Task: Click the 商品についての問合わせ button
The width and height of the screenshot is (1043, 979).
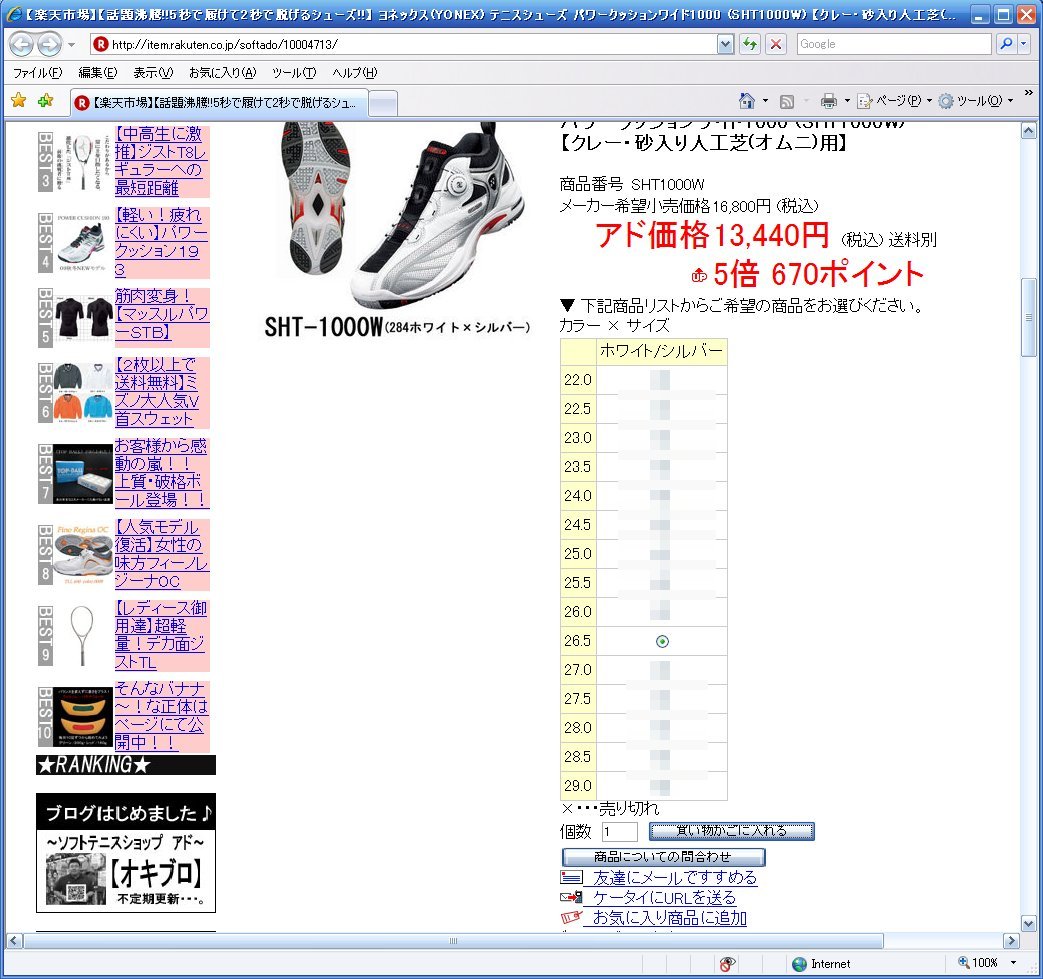Action: tap(663, 857)
